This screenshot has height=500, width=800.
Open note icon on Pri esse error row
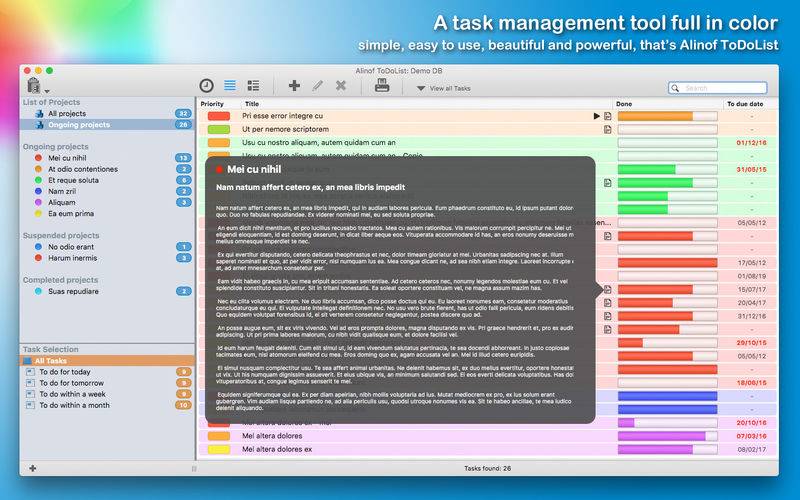pyautogui.click(x=608, y=116)
